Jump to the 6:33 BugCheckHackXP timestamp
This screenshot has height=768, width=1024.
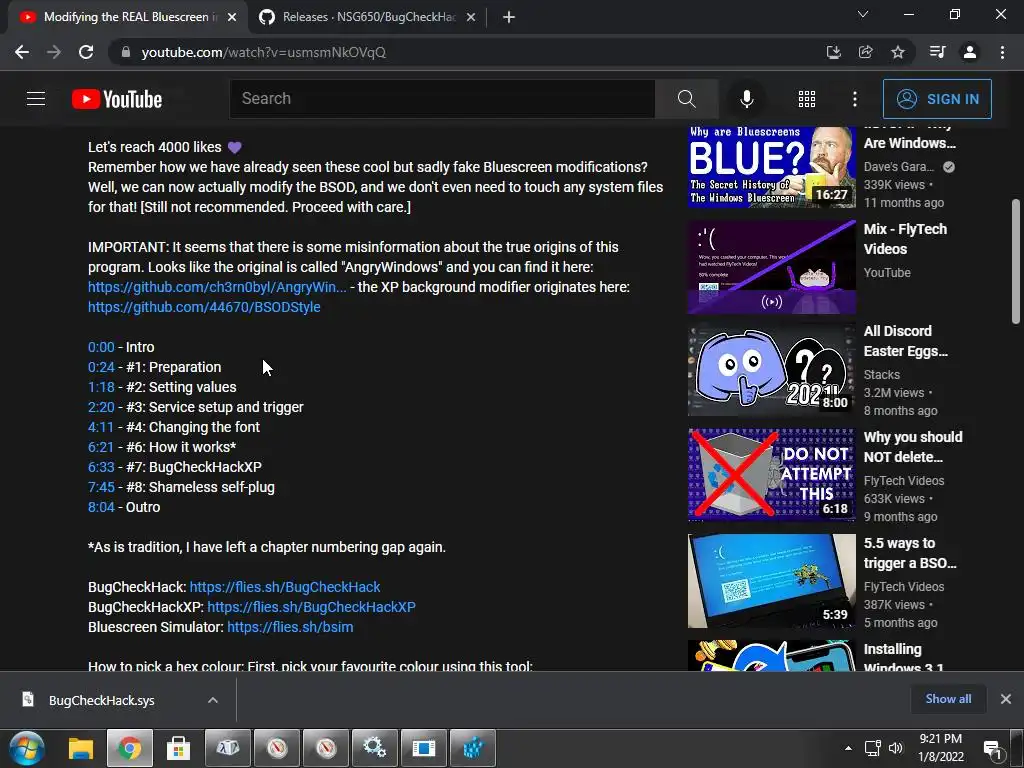(101, 467)
